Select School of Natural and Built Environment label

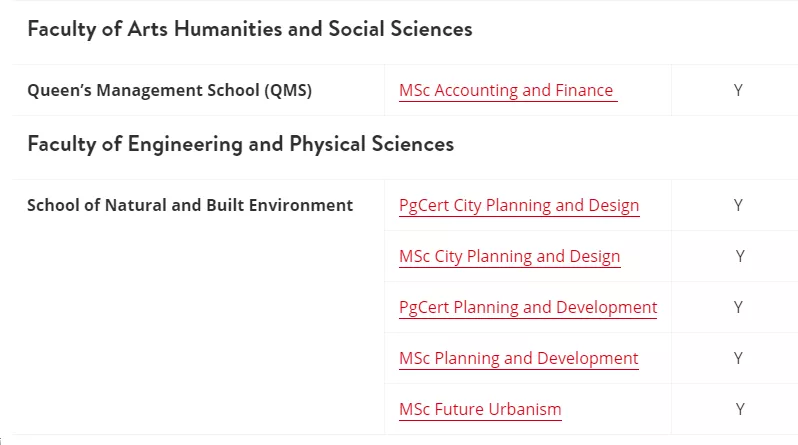[190, 205]
